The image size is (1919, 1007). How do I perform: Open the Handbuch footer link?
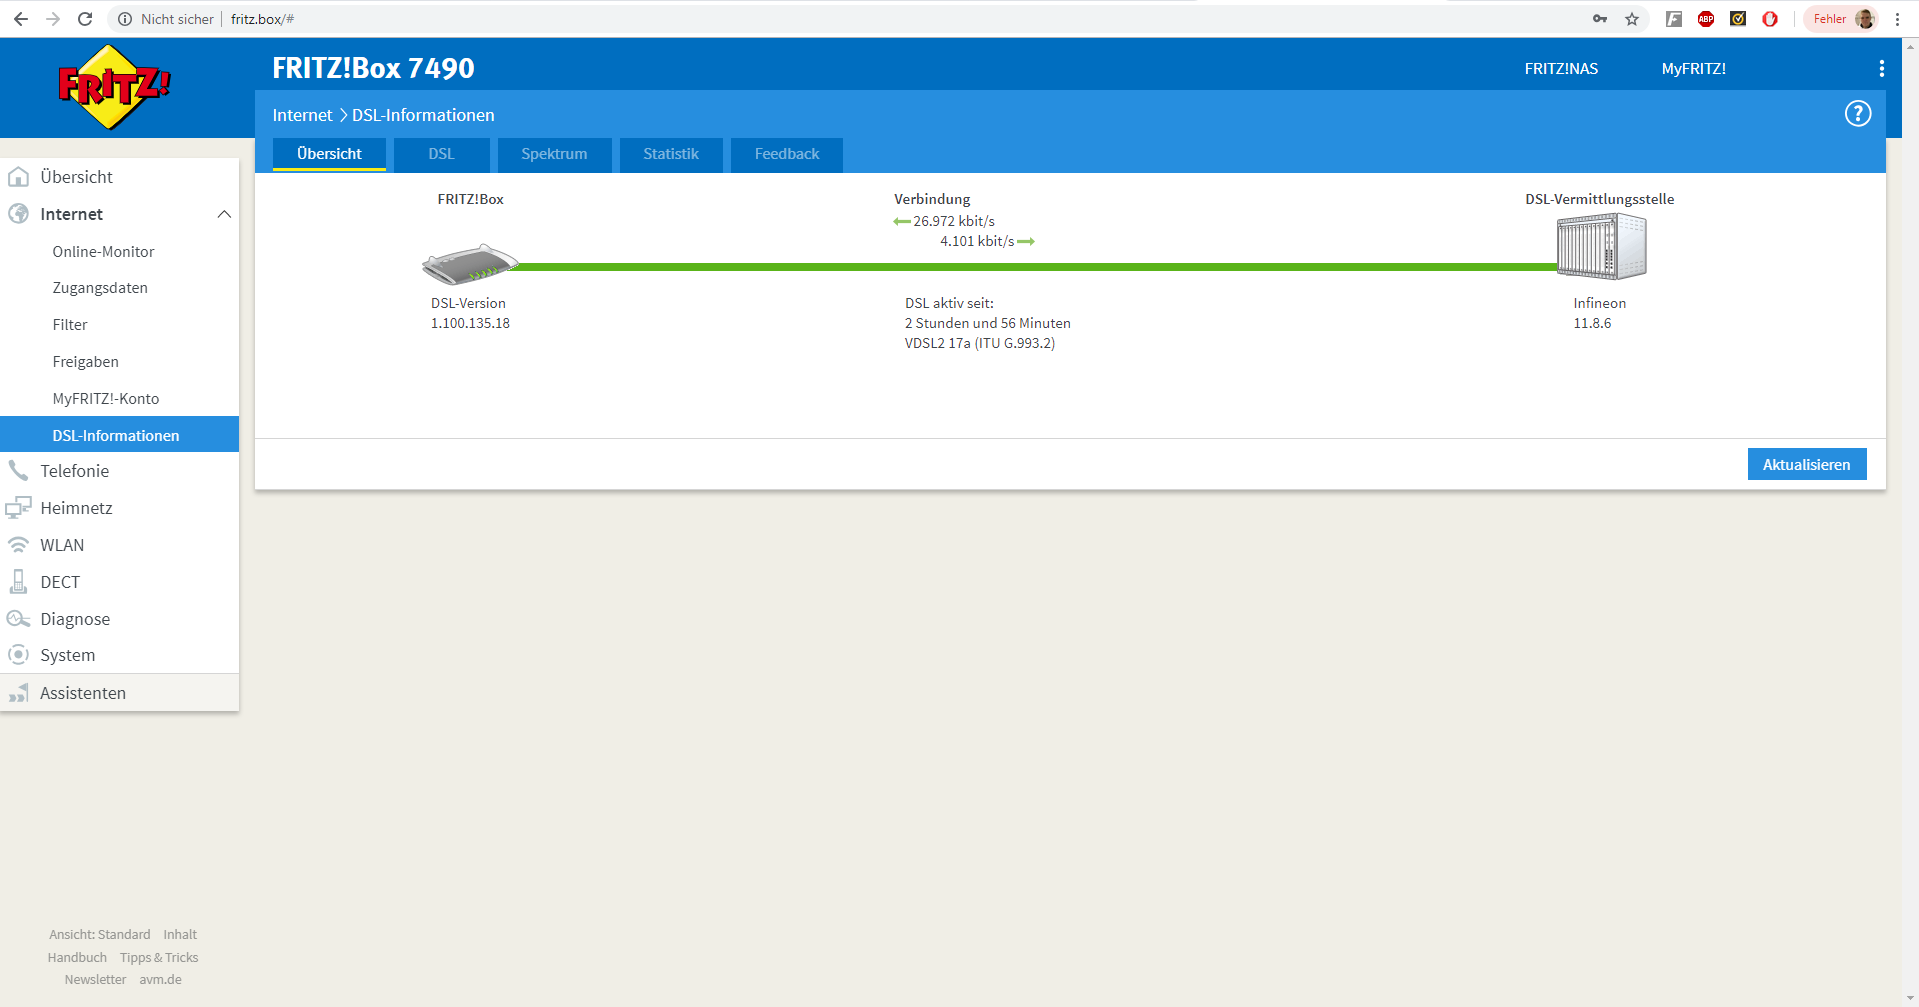tap(77, 958)
